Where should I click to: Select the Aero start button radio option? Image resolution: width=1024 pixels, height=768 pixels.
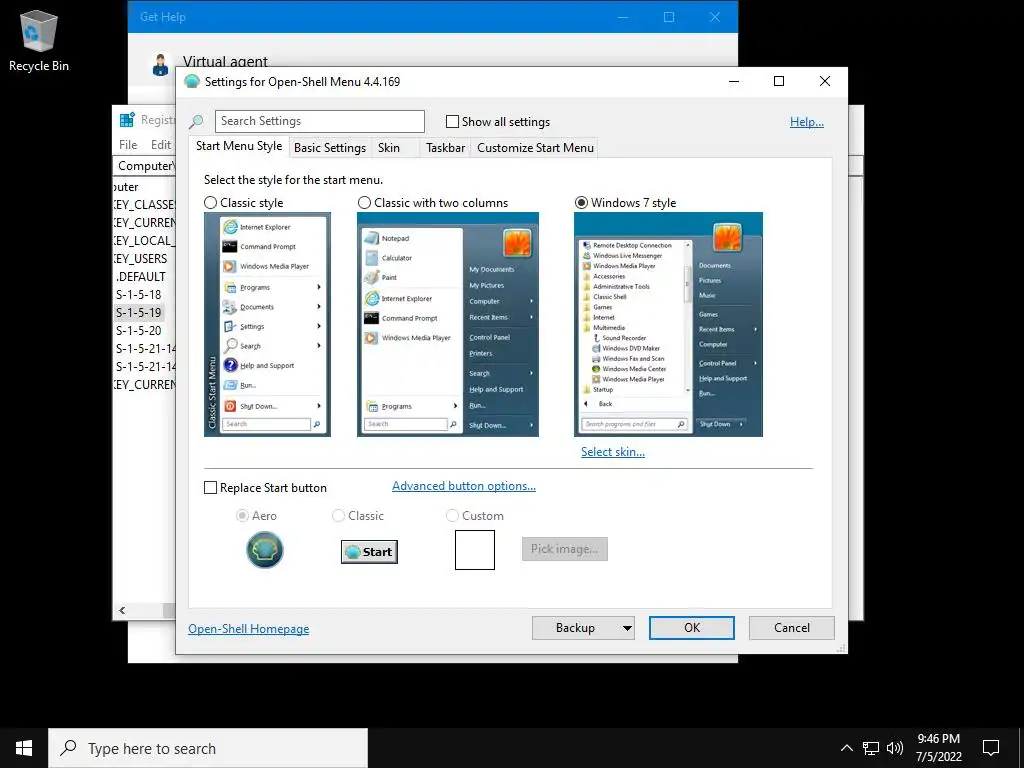(x=242, y=516)
